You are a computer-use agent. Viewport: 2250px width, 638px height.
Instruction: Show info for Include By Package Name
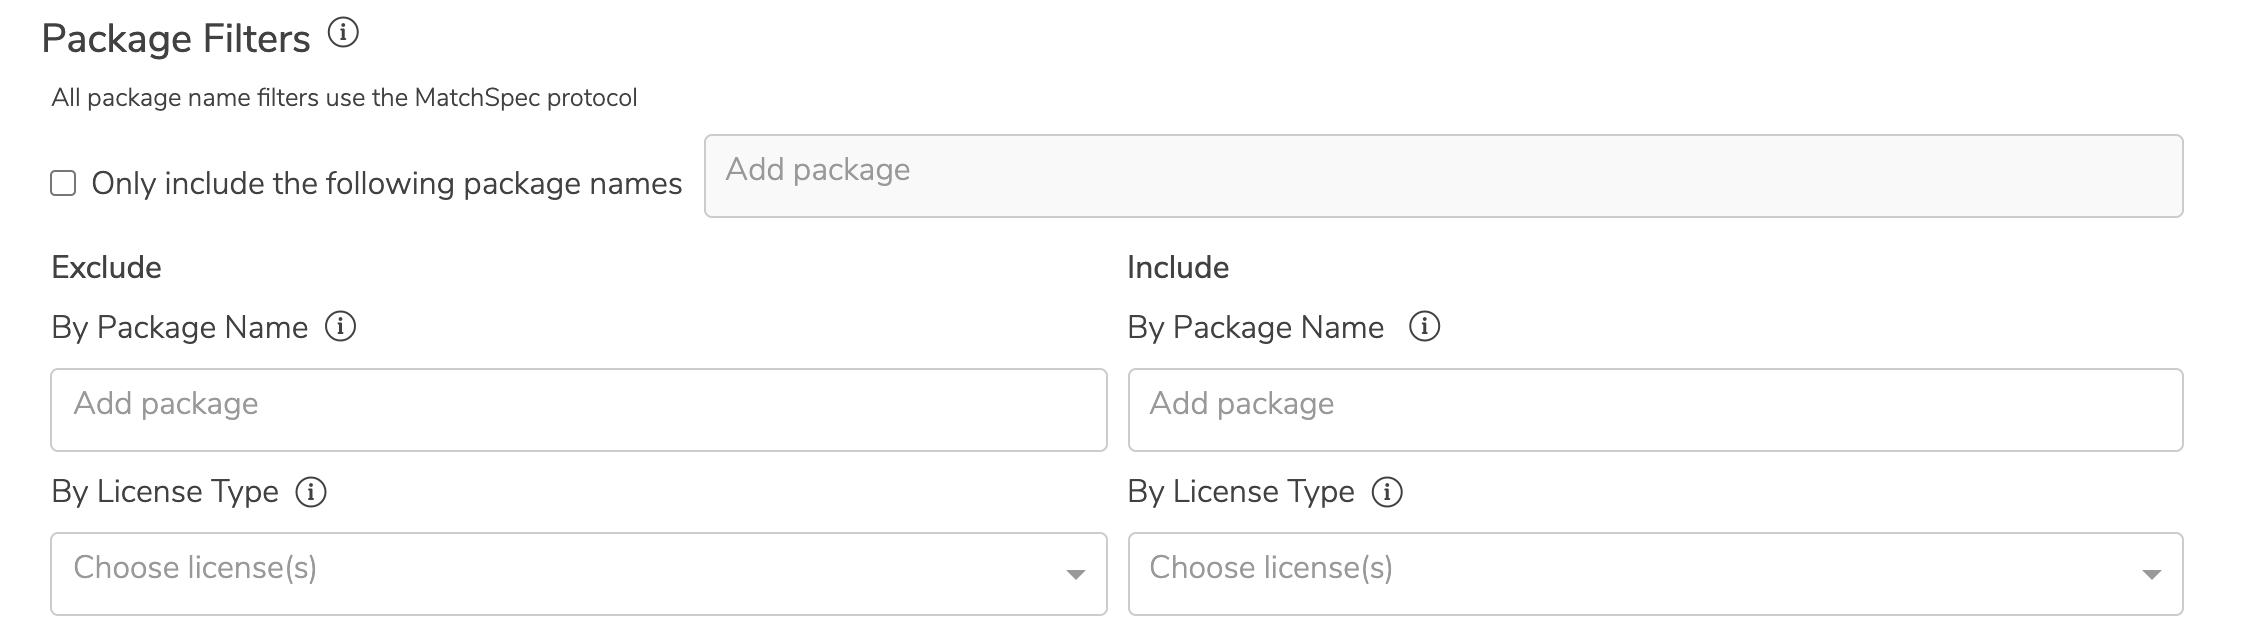point(1424,327)
